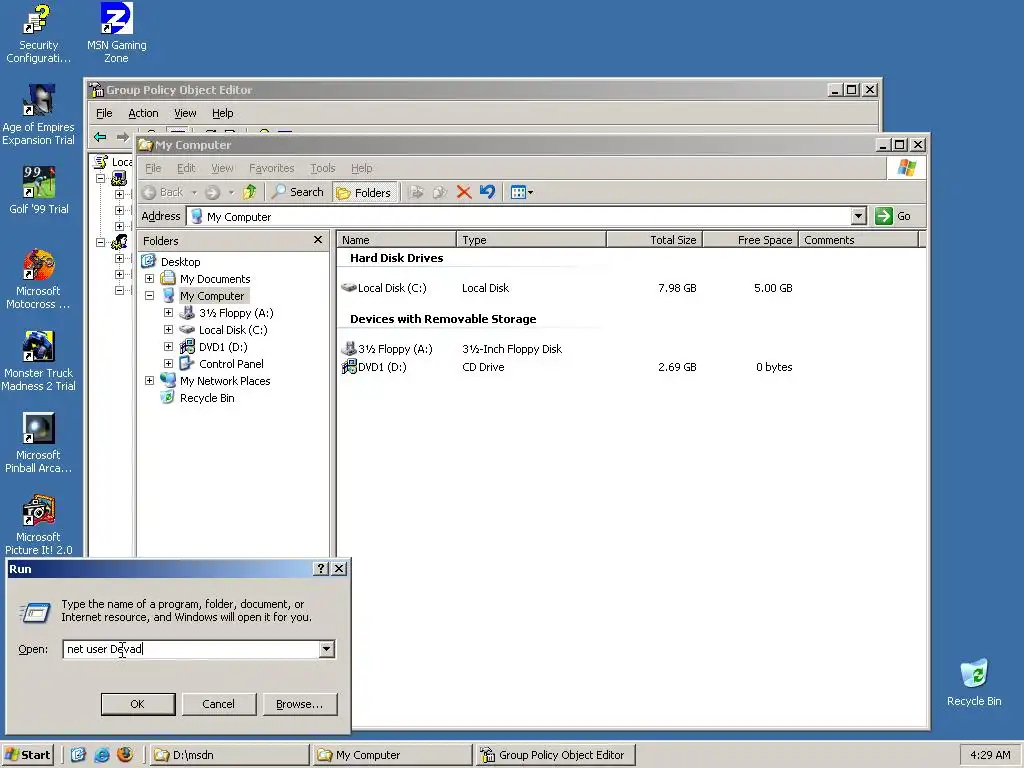Collapse My Computer in the folder tree
Image resolution: width=1024 pixels, height=768 pixels.
point(150,296)
